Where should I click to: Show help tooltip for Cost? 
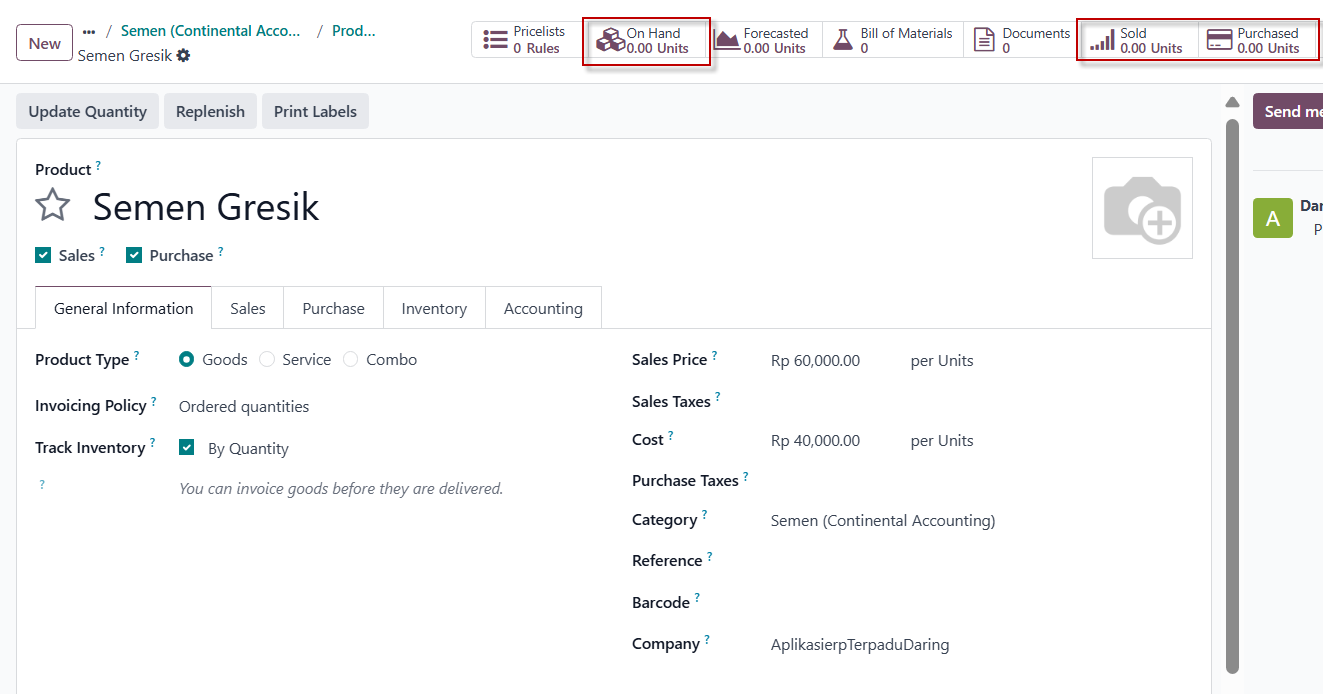point(670,436)
